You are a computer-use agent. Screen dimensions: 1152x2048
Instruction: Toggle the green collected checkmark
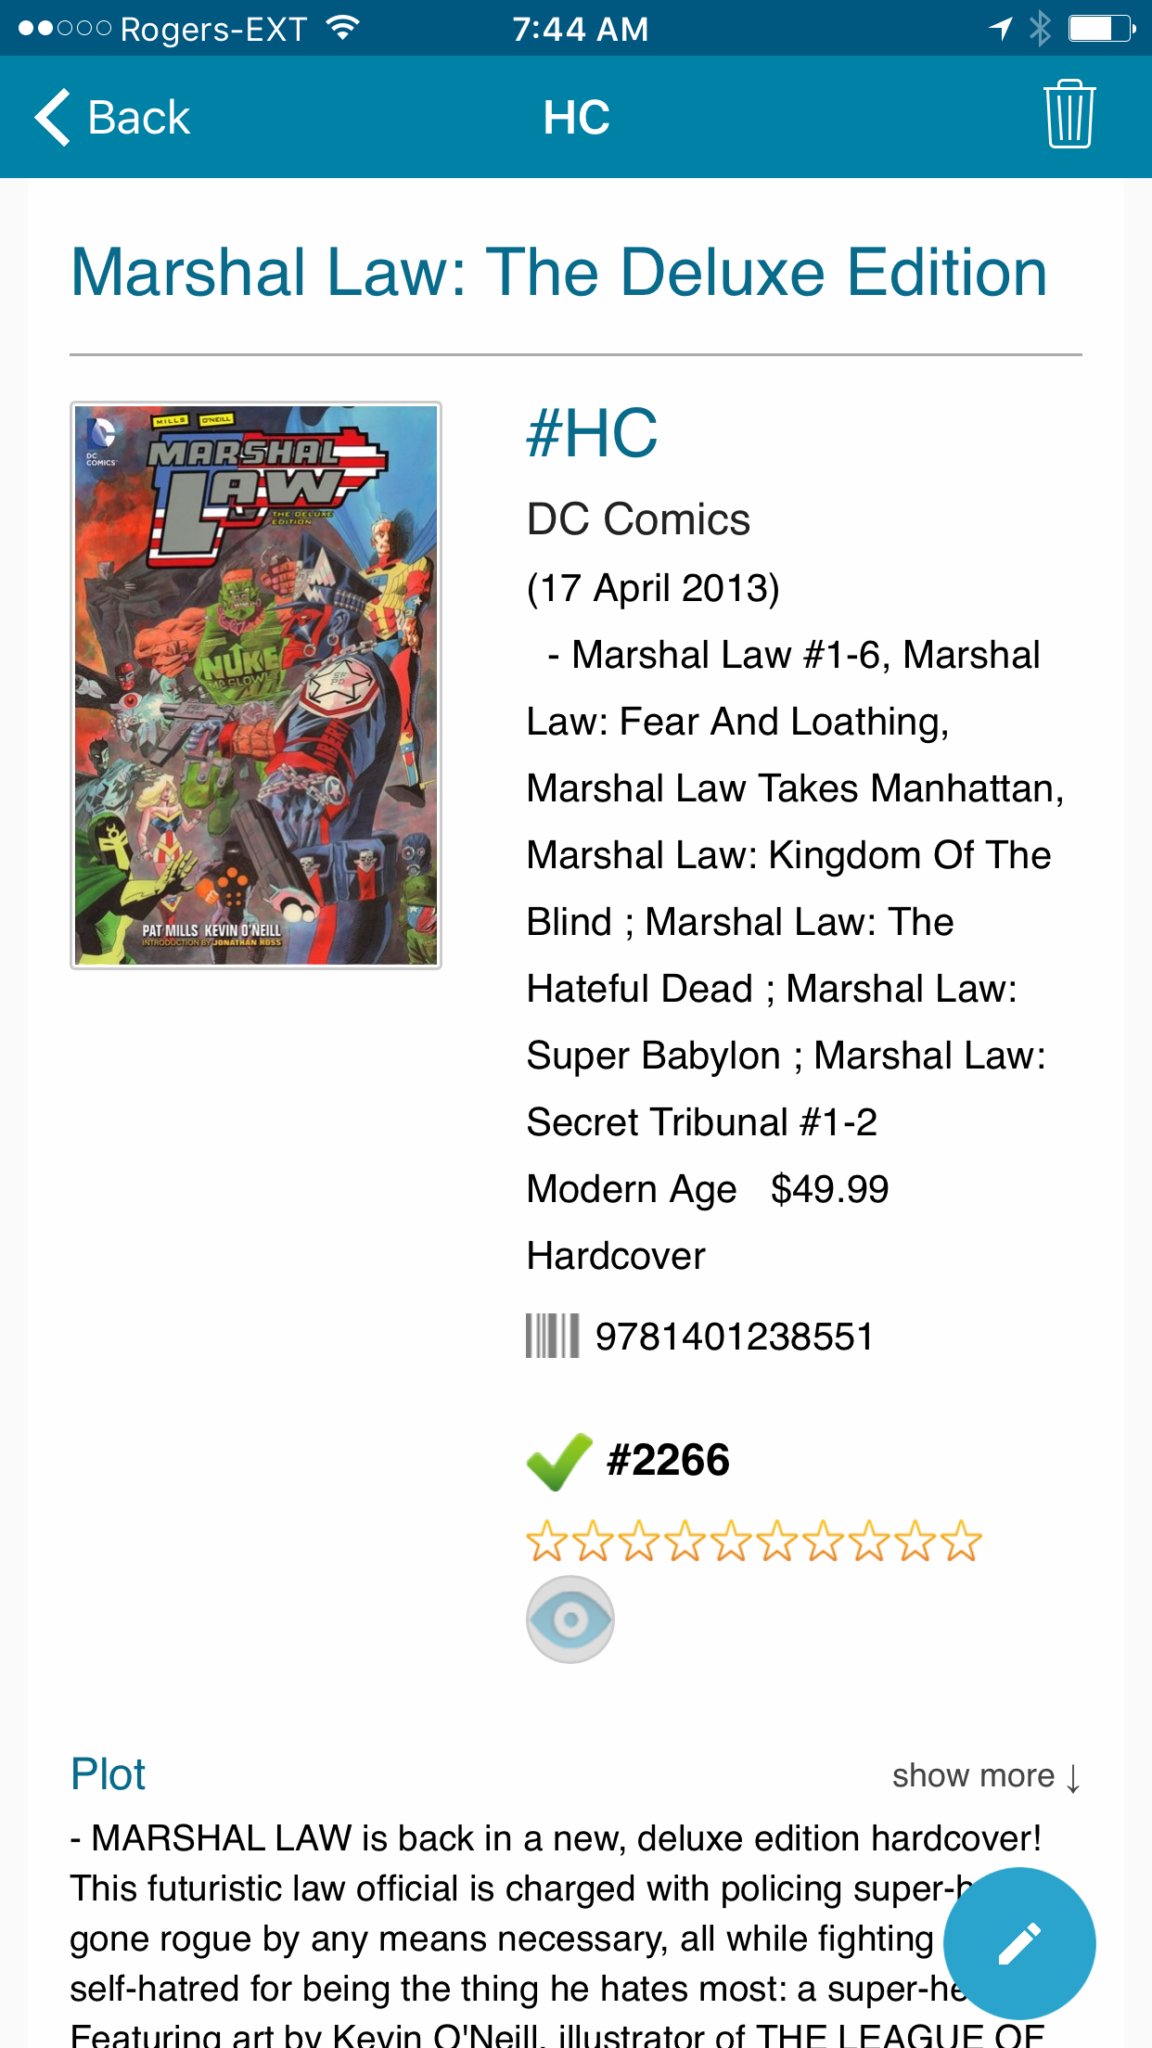click(x=559, y=1461)
